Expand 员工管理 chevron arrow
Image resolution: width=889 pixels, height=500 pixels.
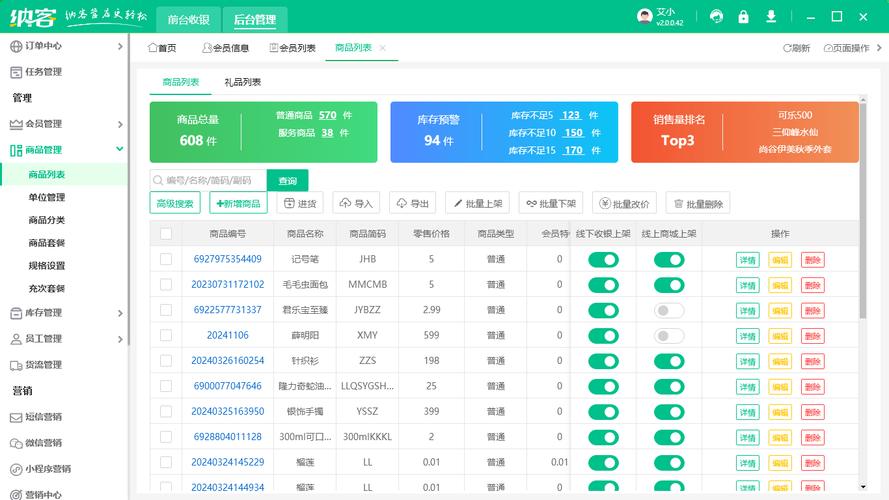(120, 339)
